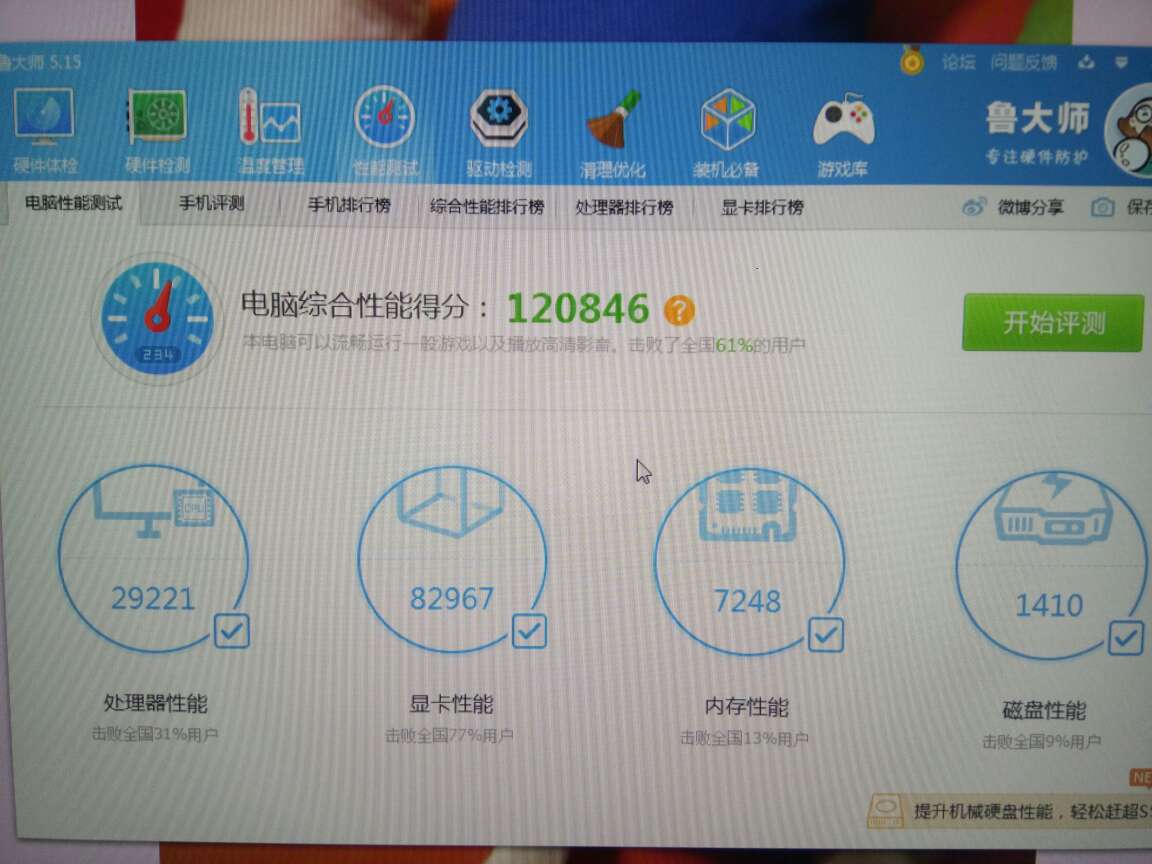The width and height of the screenshot is (1152, 864).
Task: Click the 击败全国31%用户 text
Action: click(154, 734)
